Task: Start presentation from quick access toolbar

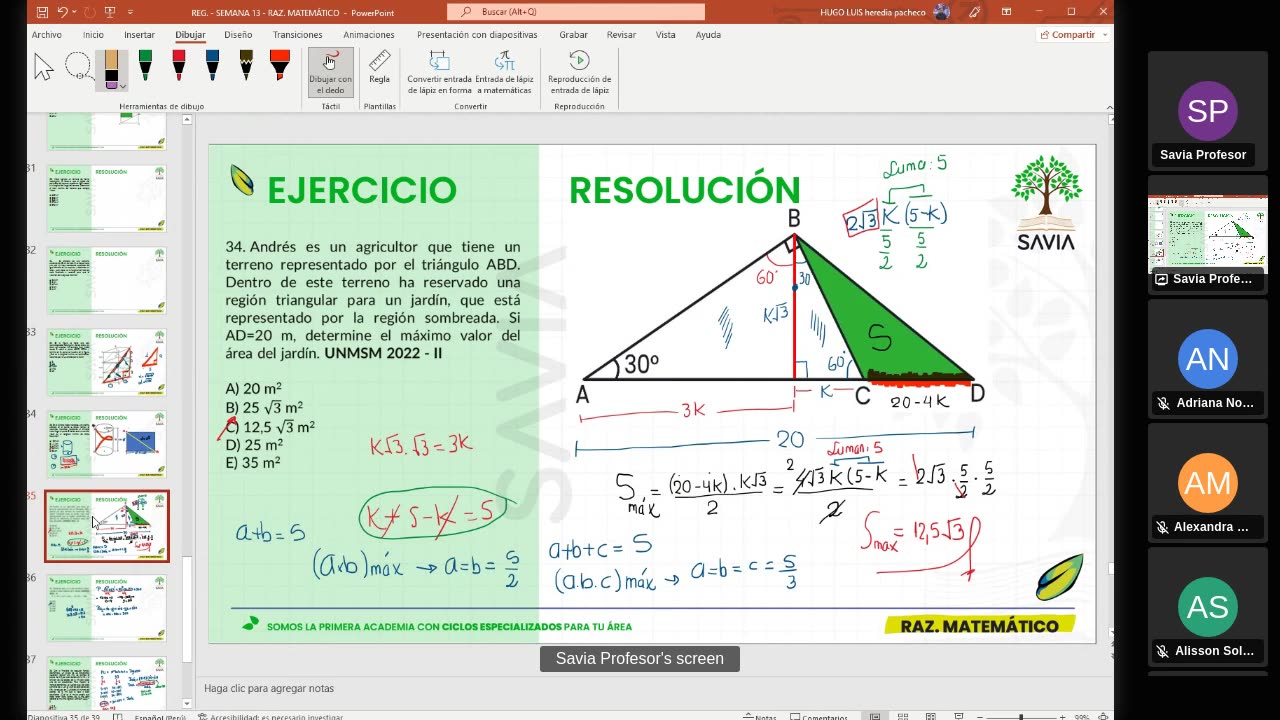Action: pos(109,12)
